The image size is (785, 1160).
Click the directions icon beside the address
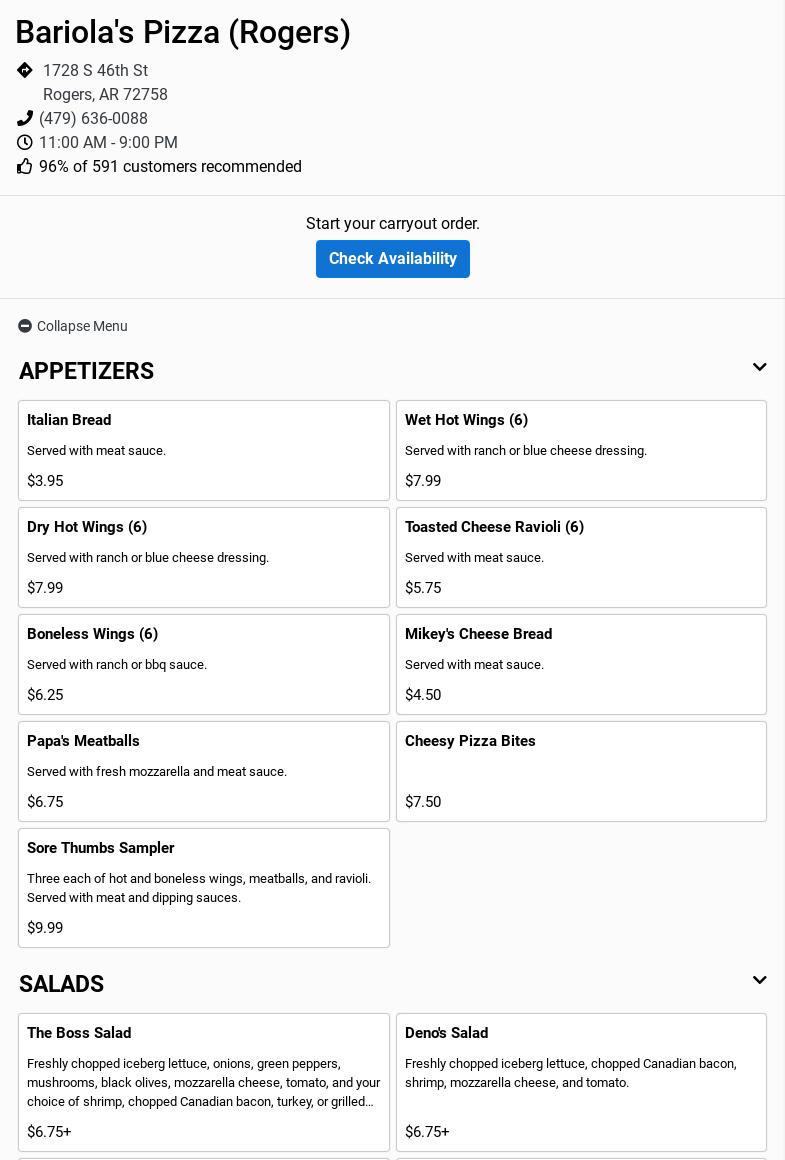pyautogui.click(x=25, y=70)
